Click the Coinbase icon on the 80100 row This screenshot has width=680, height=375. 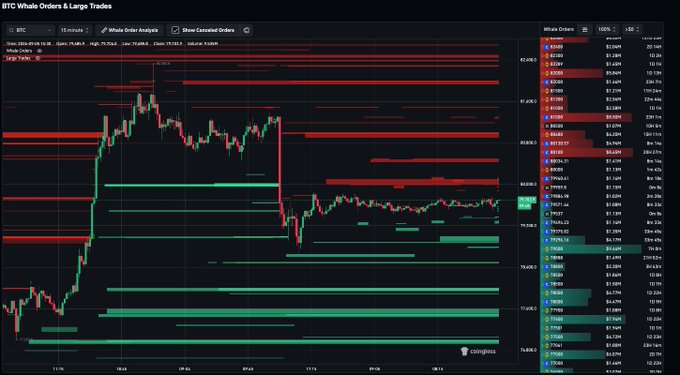coord(547,152)
